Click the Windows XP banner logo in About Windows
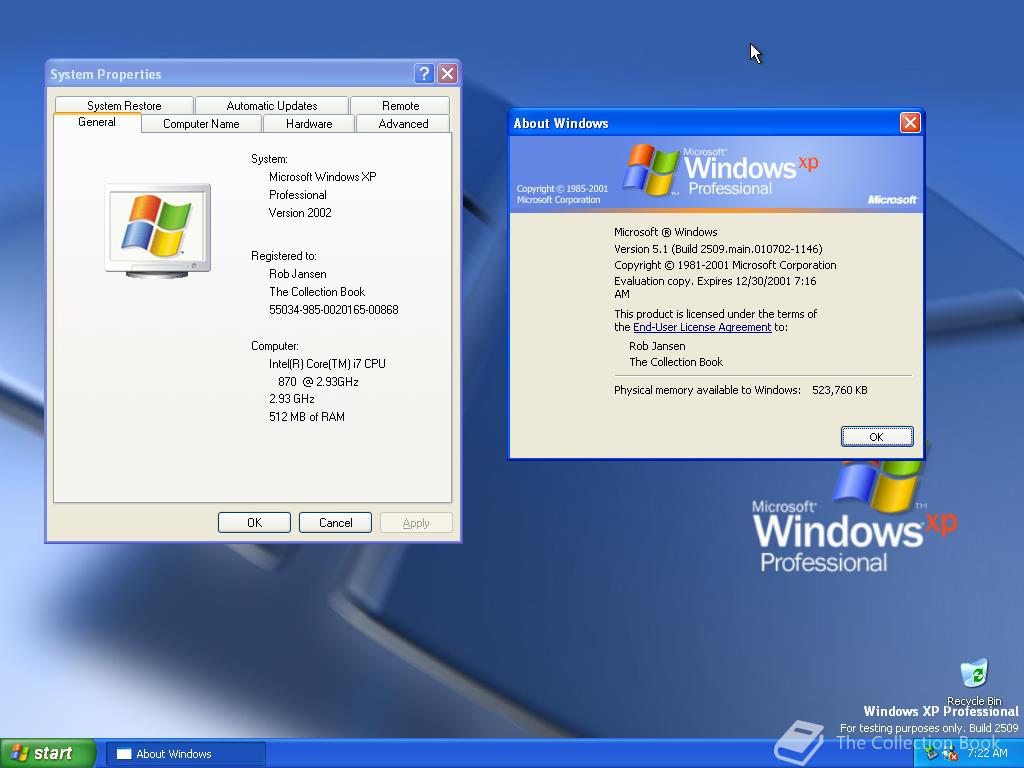The width and height of the screenshot is (1024, 768). click(720, 170)
